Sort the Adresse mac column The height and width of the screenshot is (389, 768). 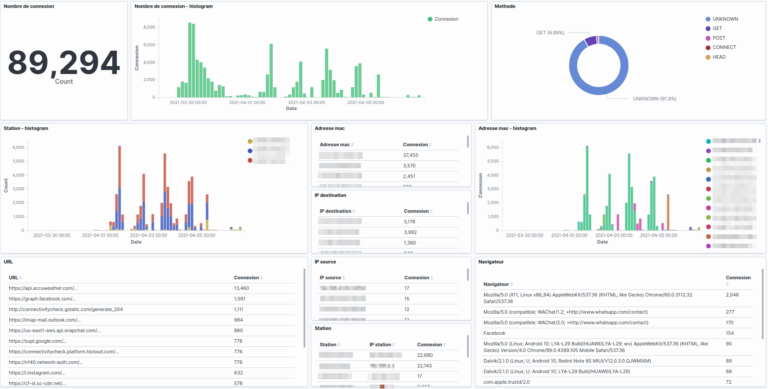point(336,145)
